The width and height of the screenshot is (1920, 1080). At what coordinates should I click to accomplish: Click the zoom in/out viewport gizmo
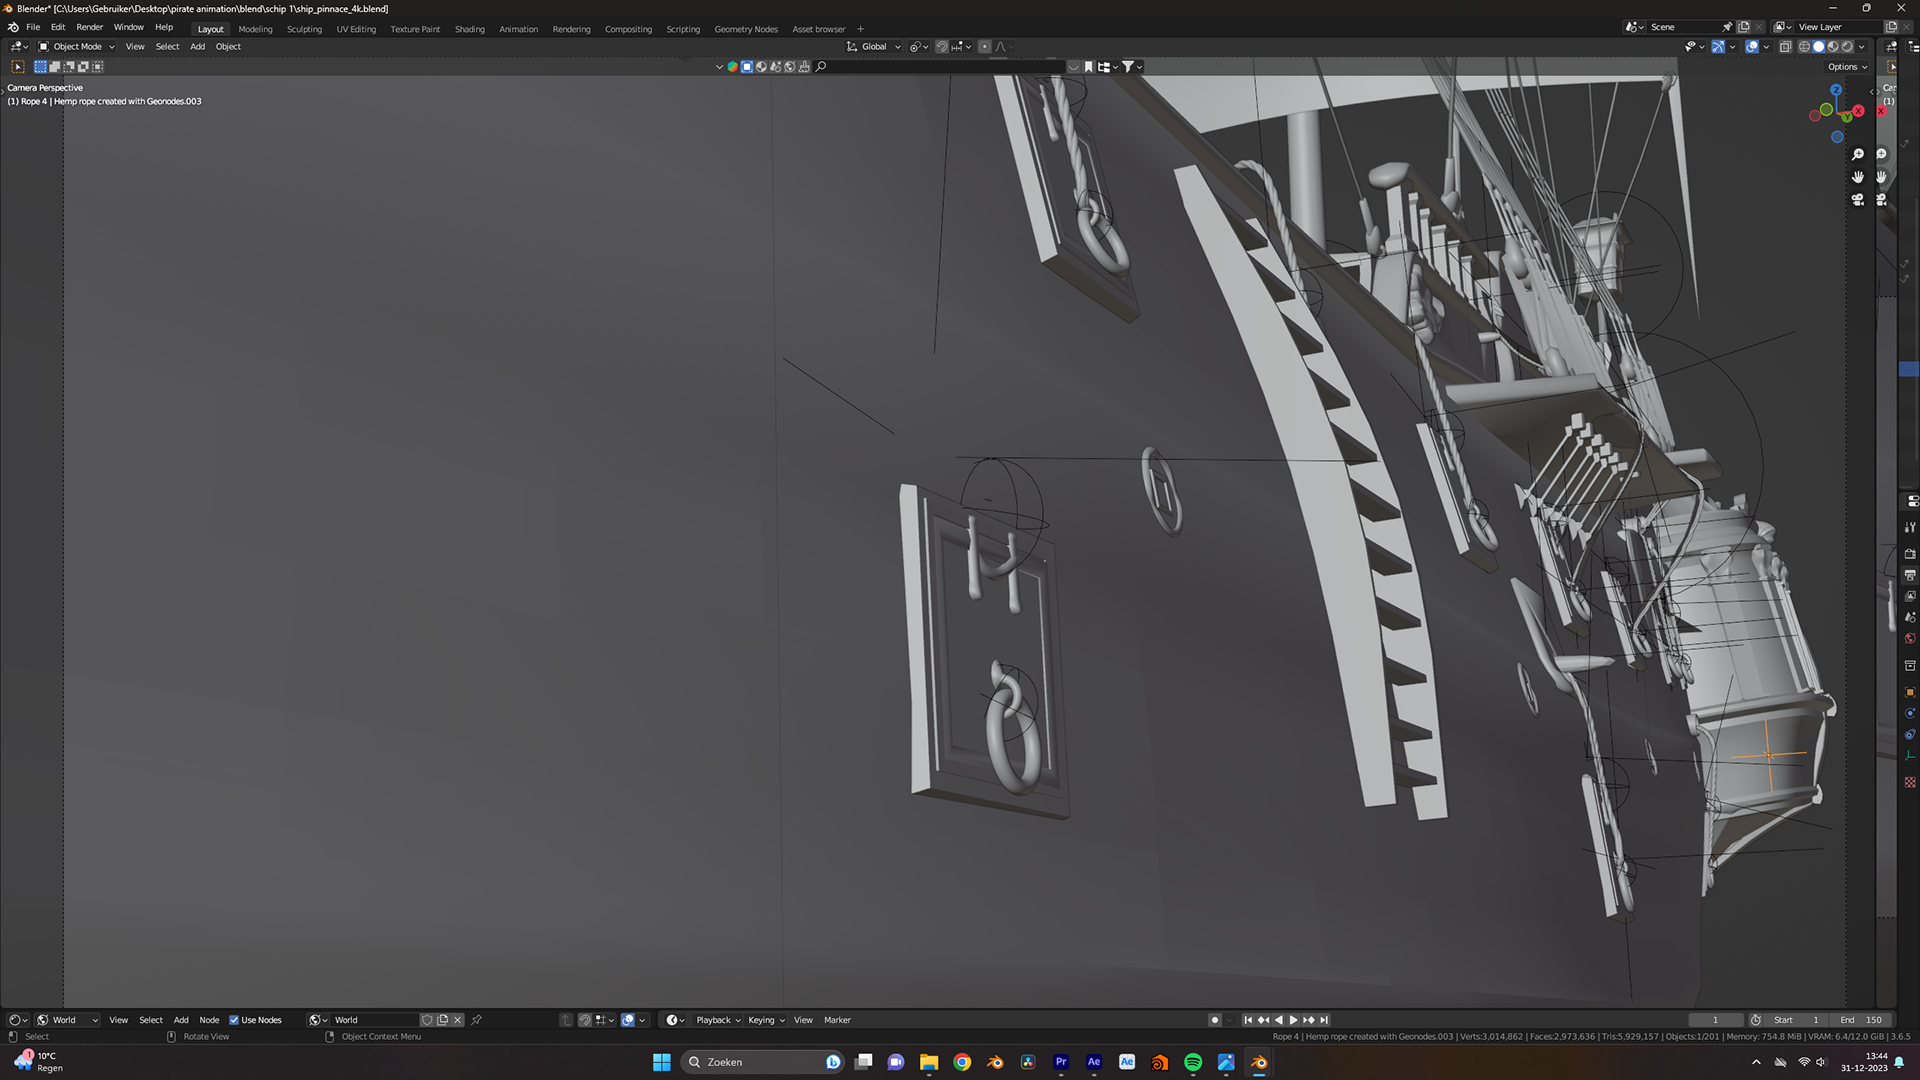tap(1857, 155)
